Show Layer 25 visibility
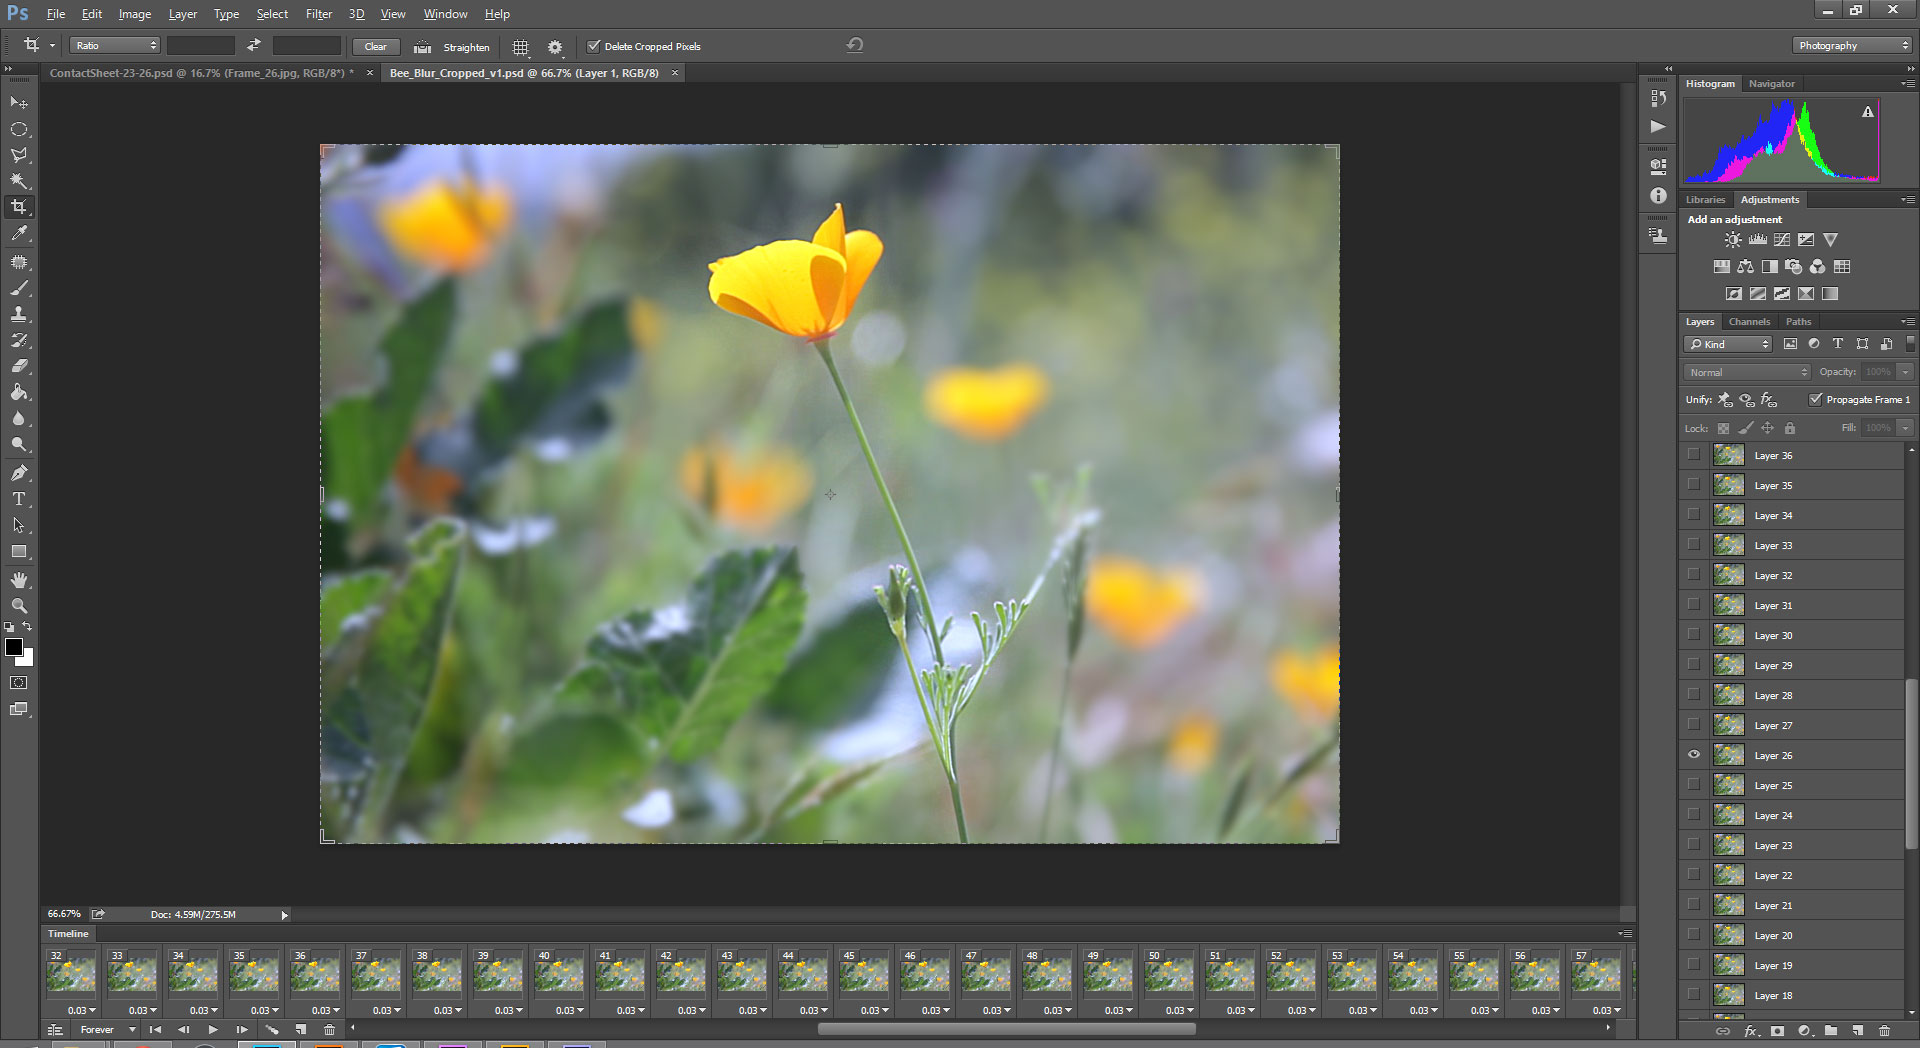 coord(1694,785)
